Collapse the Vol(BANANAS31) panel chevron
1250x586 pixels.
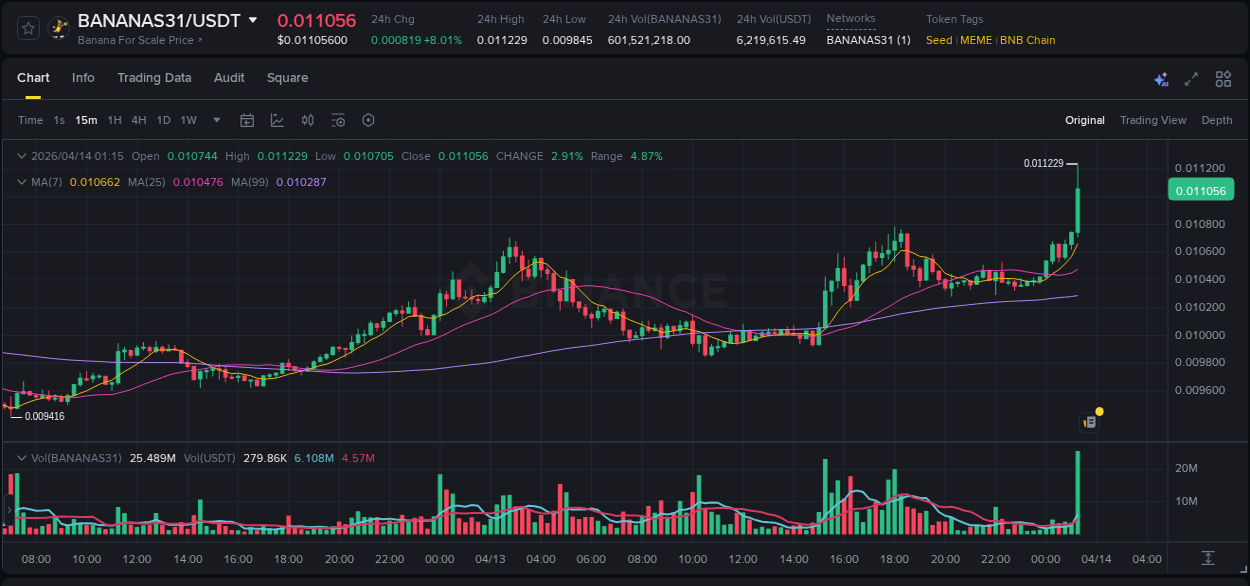(x=20, y=457)
